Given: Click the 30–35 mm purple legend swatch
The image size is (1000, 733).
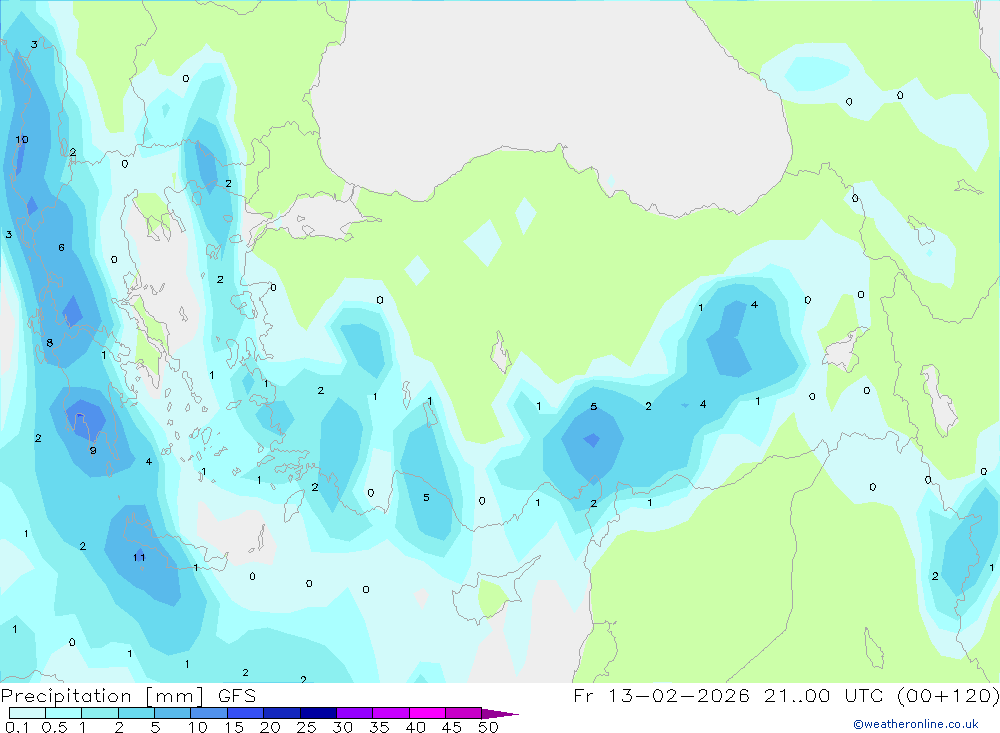Looking at the screenshot, I should click(x=355, y=713).
